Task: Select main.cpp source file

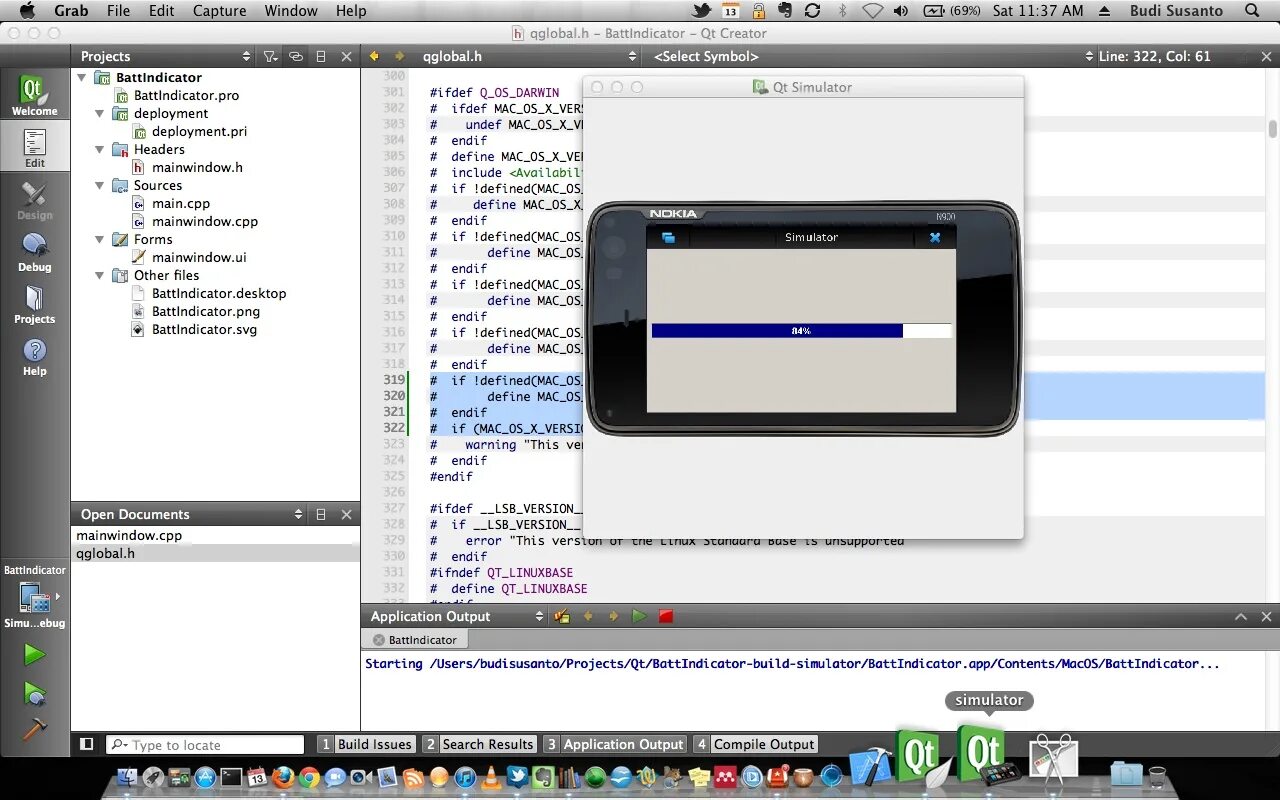Action: tap(180, 203)
